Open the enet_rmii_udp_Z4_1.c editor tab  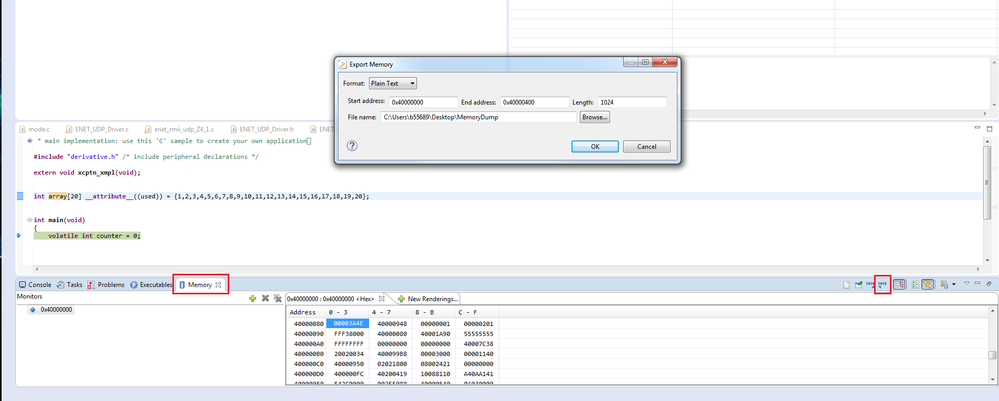[x=181, y=129]
